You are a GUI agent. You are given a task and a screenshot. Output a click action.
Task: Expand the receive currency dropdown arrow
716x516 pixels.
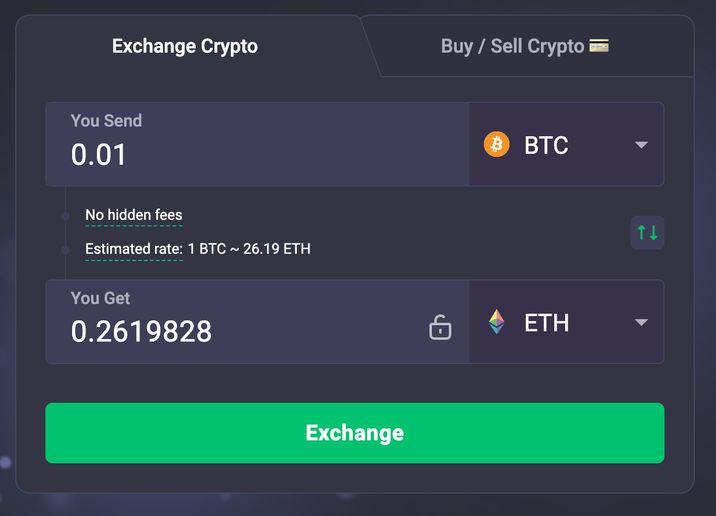642,322
